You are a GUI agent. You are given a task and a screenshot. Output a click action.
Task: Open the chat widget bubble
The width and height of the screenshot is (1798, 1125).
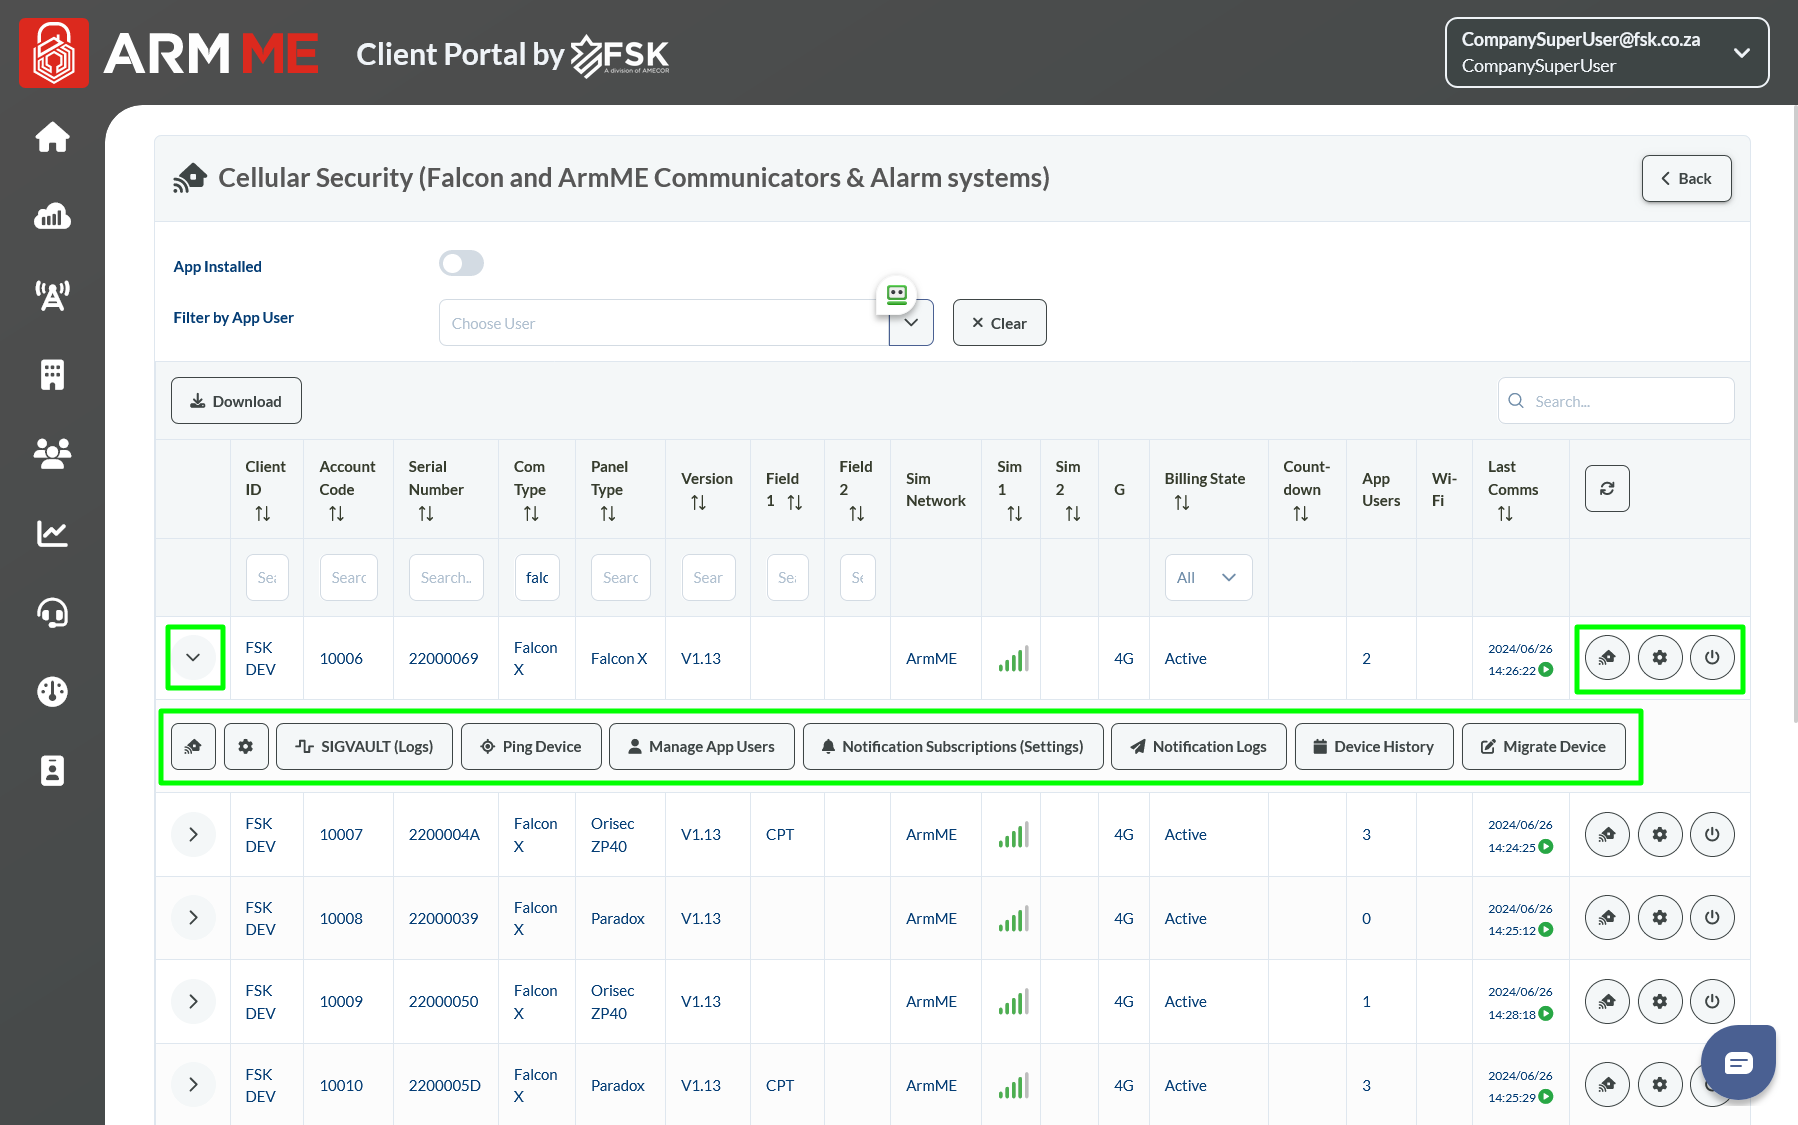pyautogui.click(x=1738, y=1062)
